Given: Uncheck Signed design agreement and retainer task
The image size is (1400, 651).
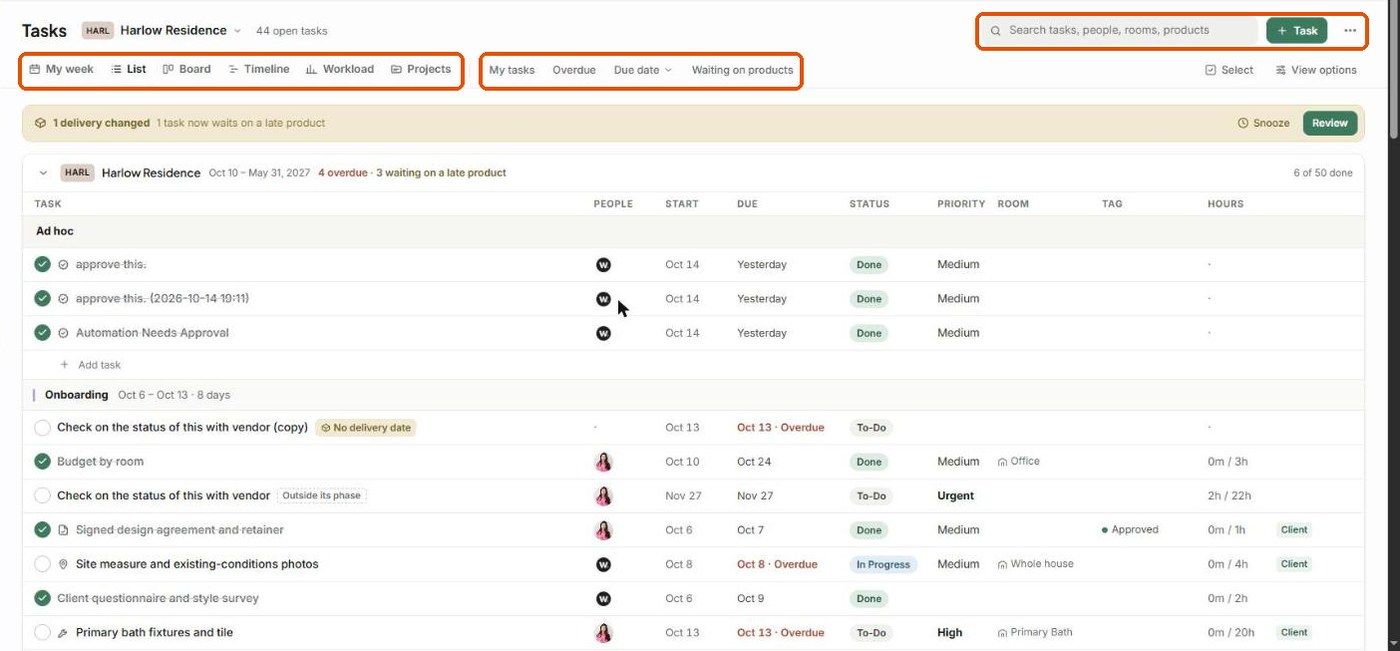Looking at the screenshot, I should tap(42, 529).
